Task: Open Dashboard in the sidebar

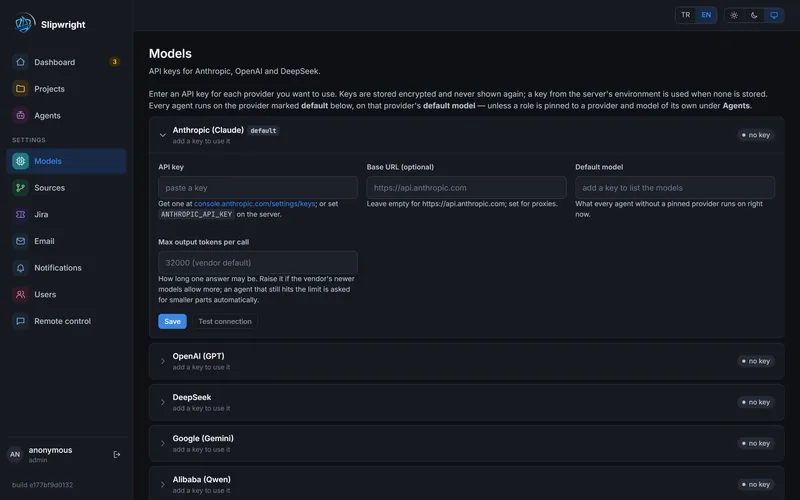Action: click(x=66, y=62)
